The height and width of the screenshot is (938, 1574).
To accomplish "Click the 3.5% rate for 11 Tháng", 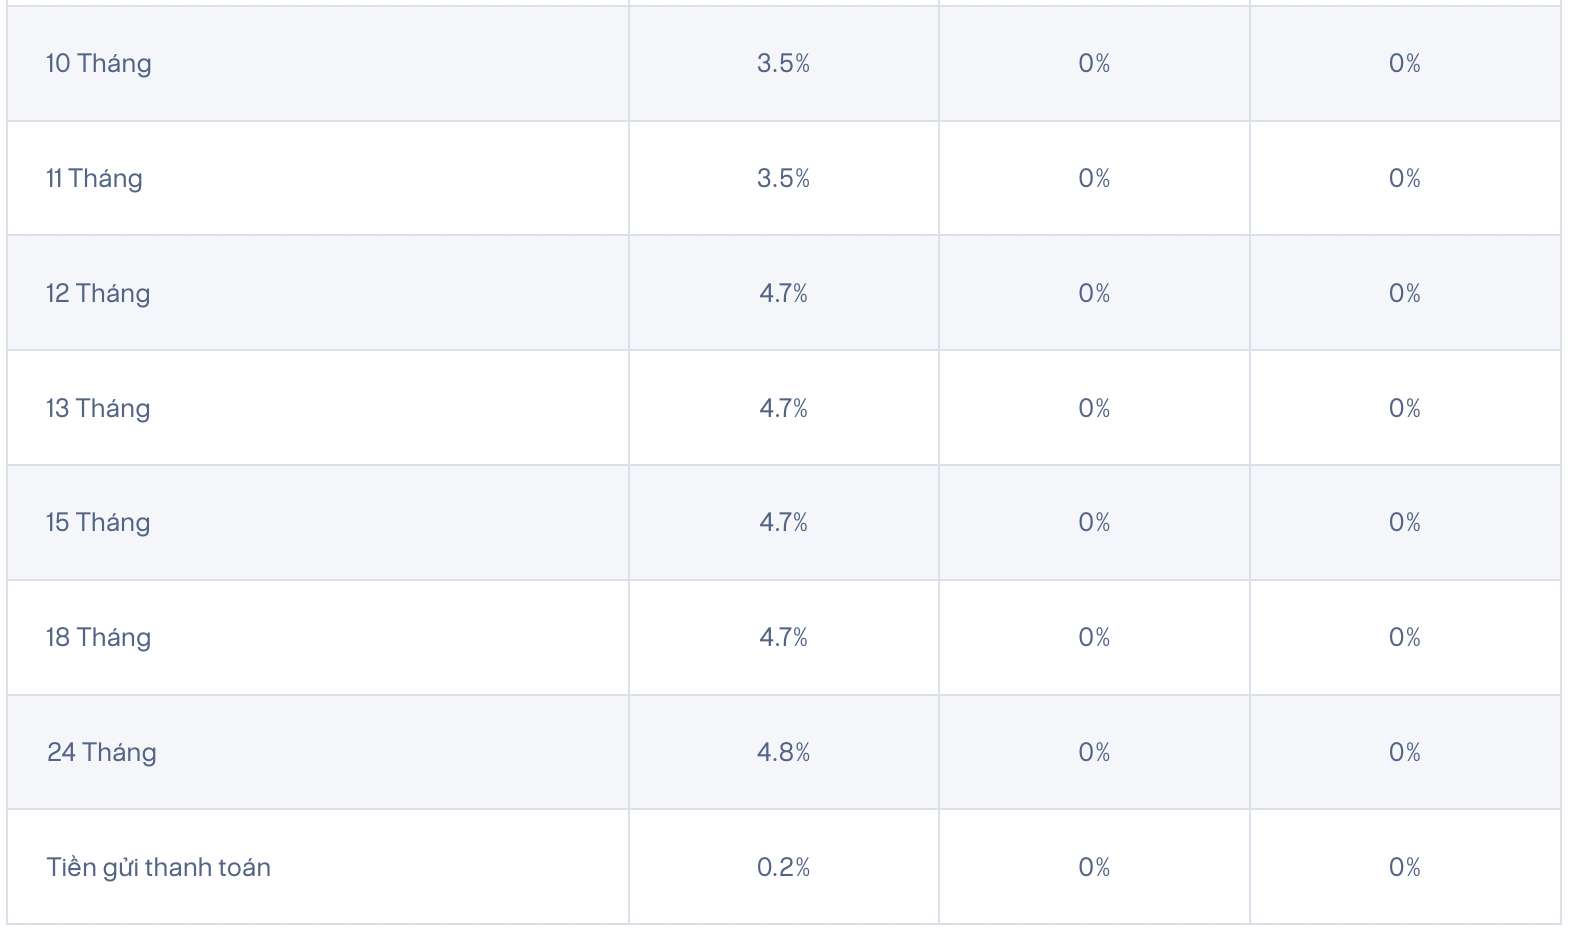I will point(783,179).
